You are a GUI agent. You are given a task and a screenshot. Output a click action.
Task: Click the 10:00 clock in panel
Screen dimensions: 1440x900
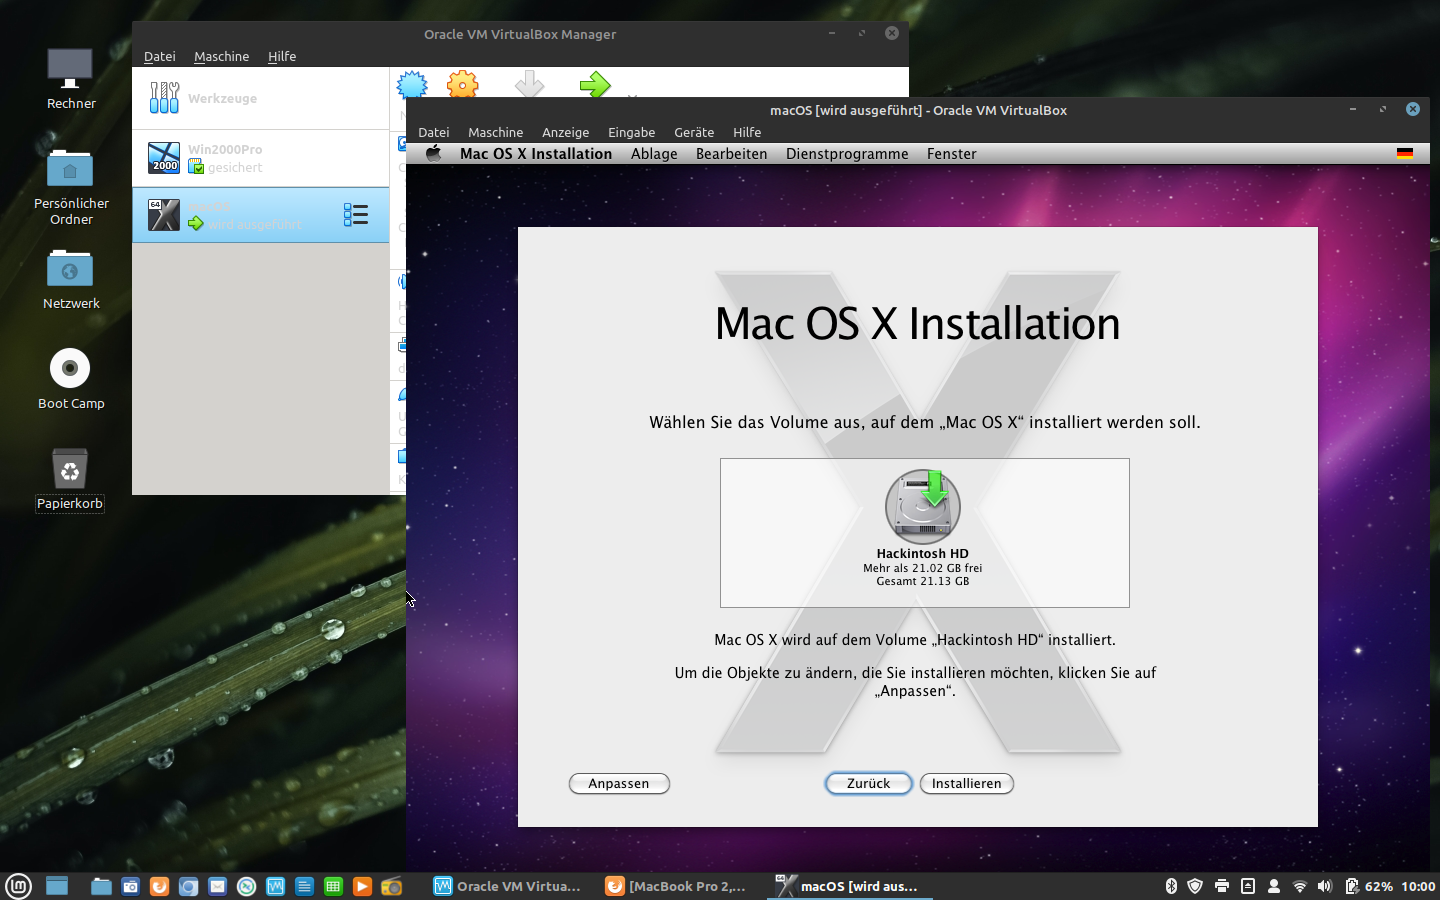tap(1418, 886)
